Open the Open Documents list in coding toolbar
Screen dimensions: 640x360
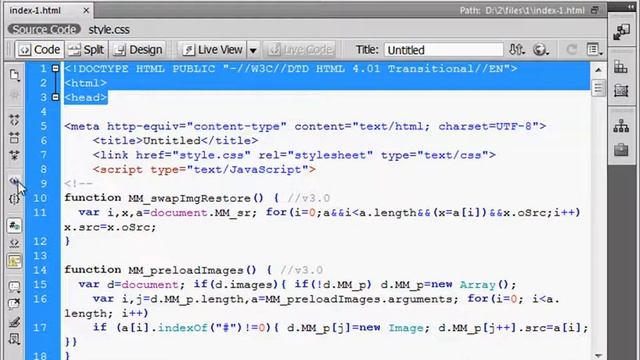pos(14,75)
